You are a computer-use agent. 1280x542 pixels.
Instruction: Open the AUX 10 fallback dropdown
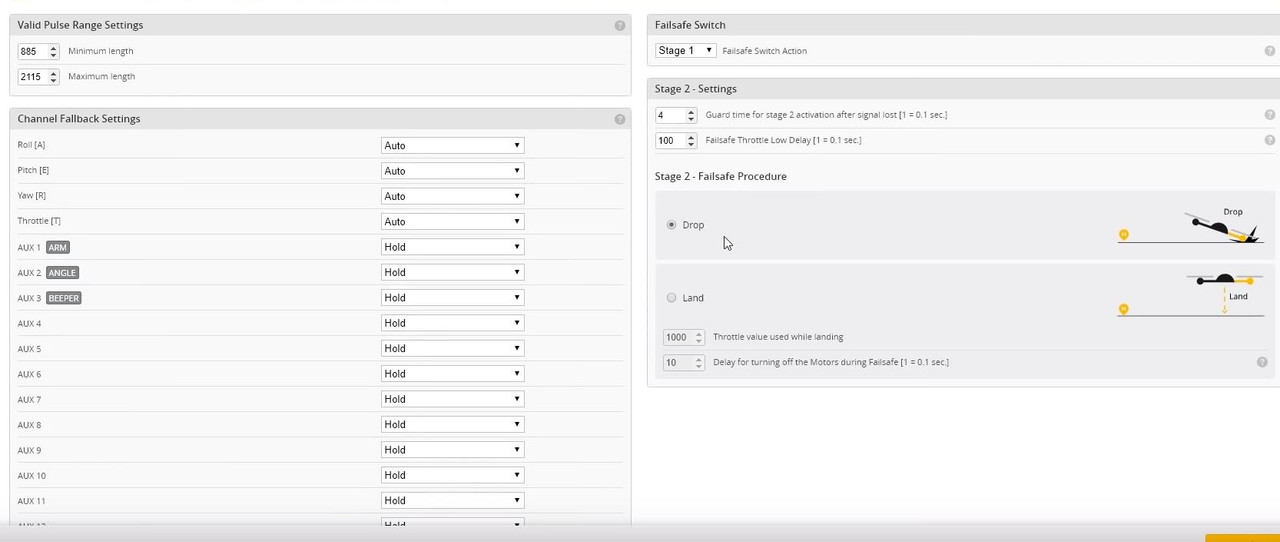(452, 475)
